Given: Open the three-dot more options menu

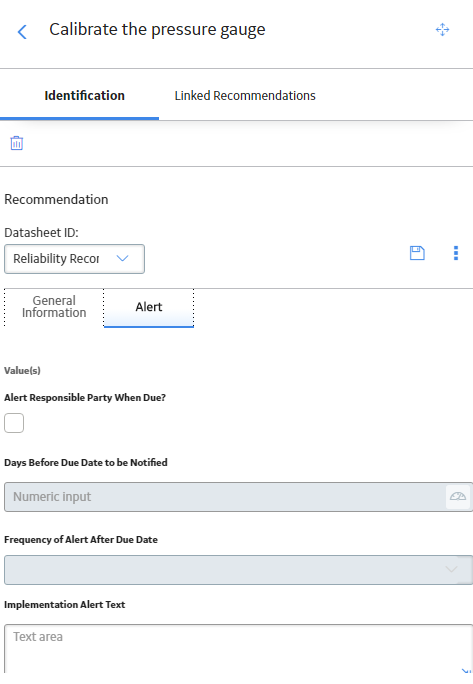Looking at the screenshot, I should [x=456, y=253].
